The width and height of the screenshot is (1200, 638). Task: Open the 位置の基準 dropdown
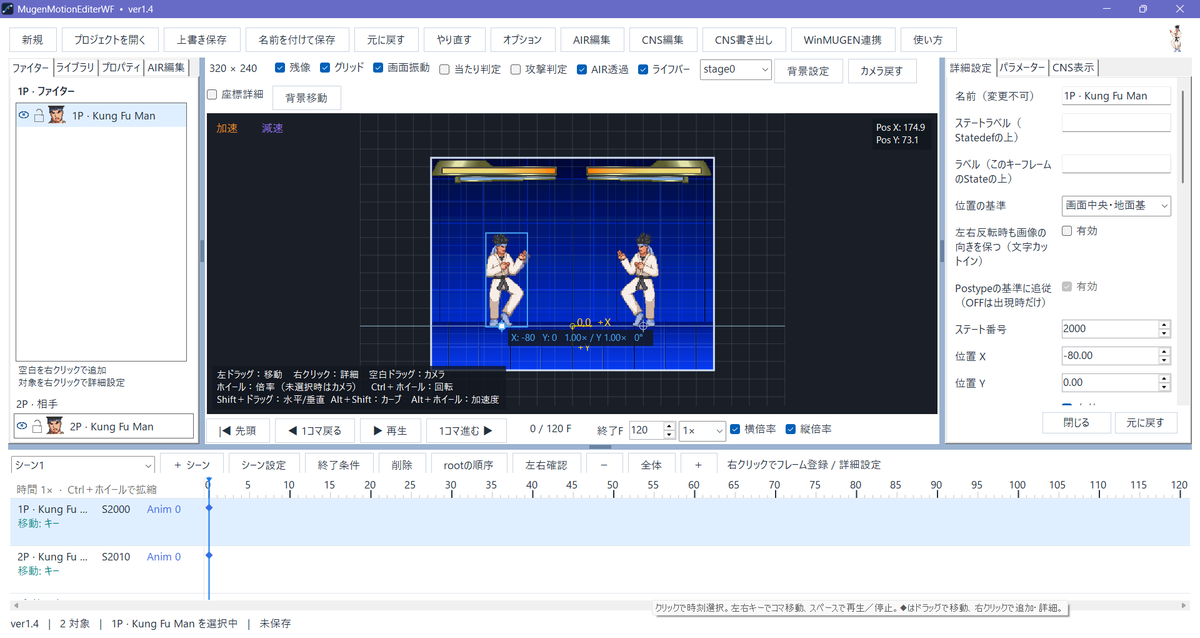tap(1116, 205)
